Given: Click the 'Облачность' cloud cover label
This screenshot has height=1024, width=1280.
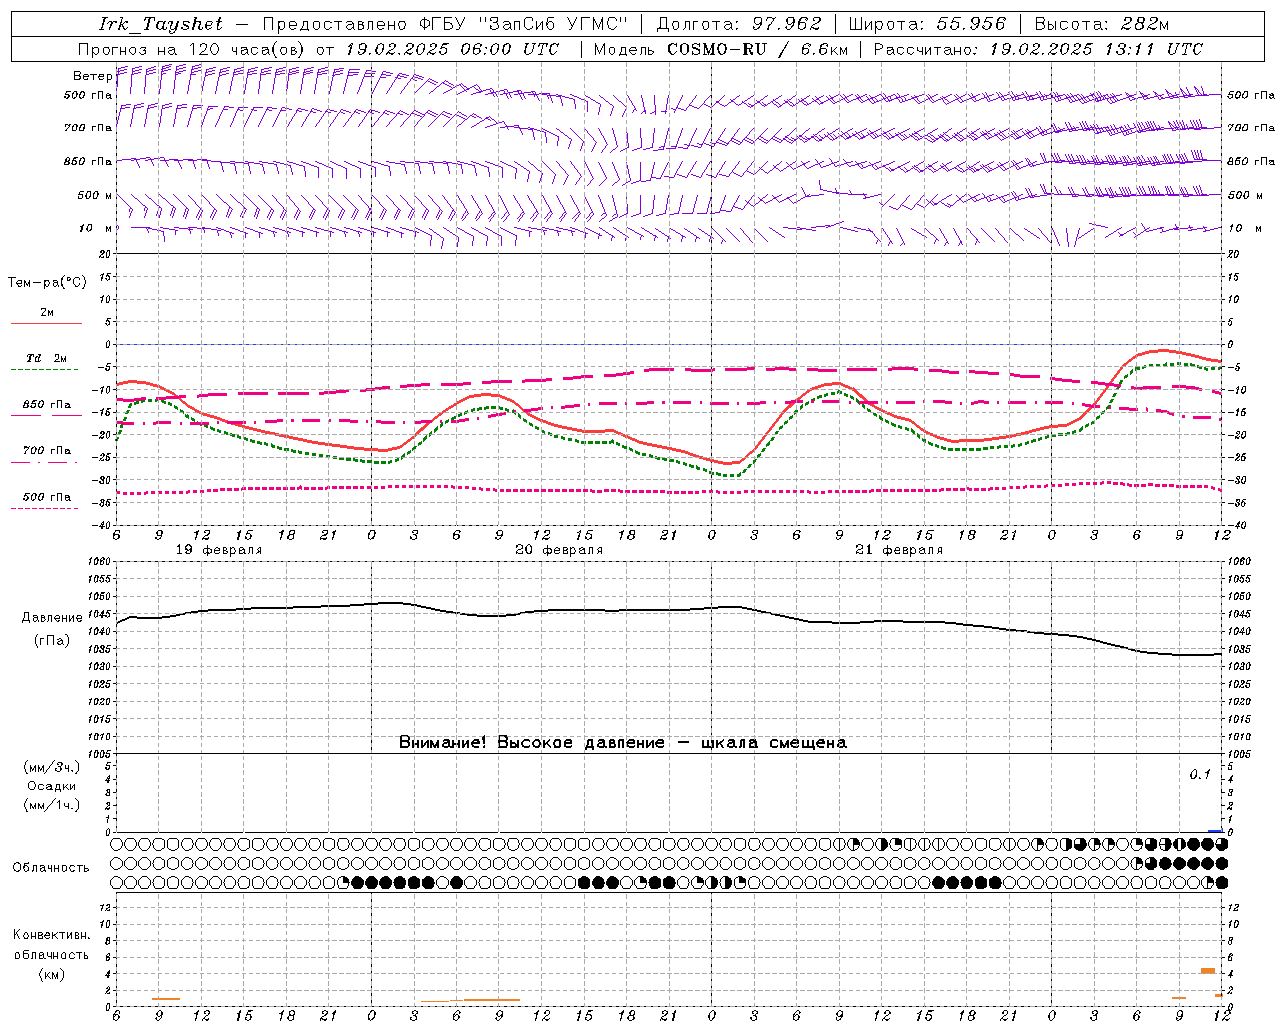Looking at the screenshot, I should [x=51, y=868].
